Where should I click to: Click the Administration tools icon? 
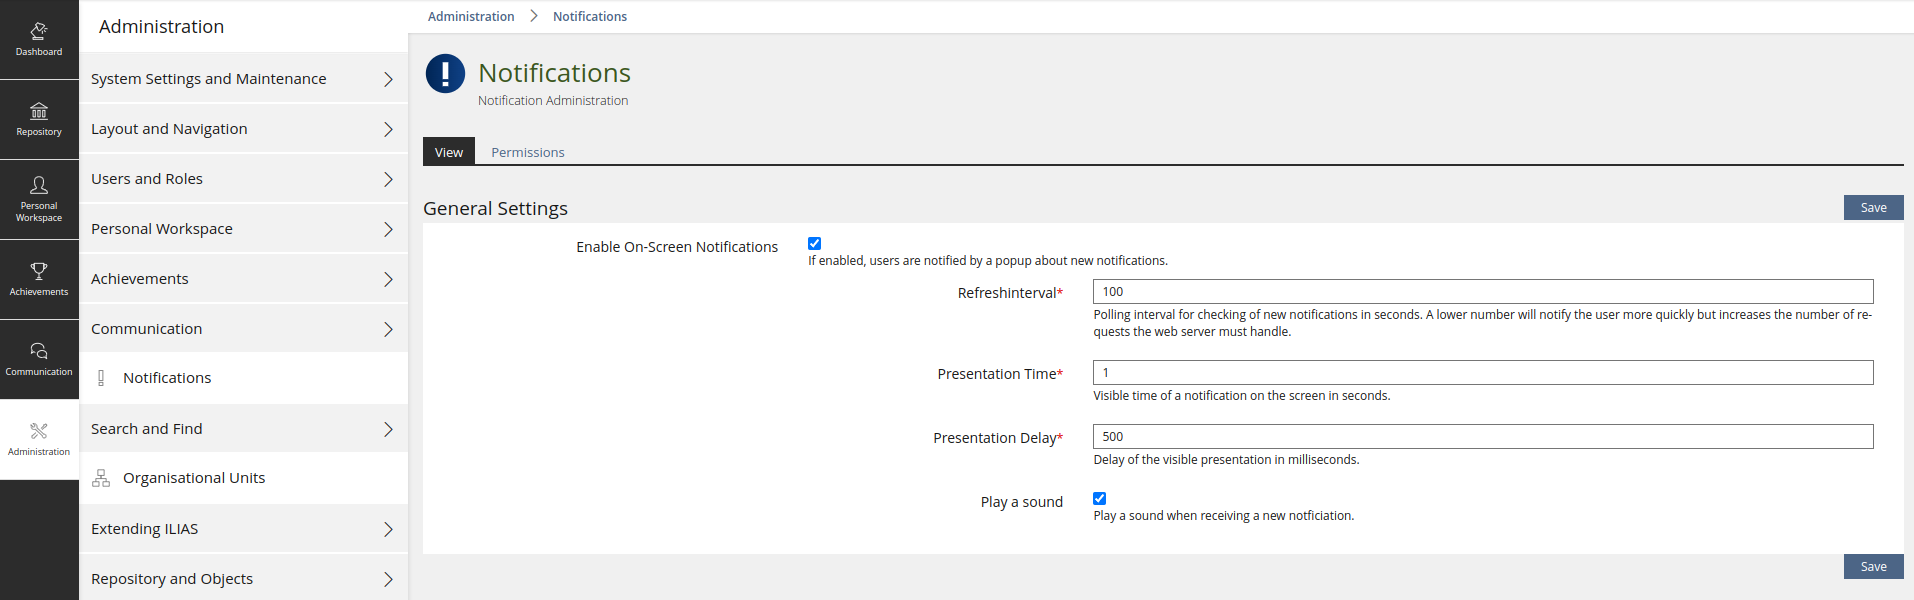[39, 431]
